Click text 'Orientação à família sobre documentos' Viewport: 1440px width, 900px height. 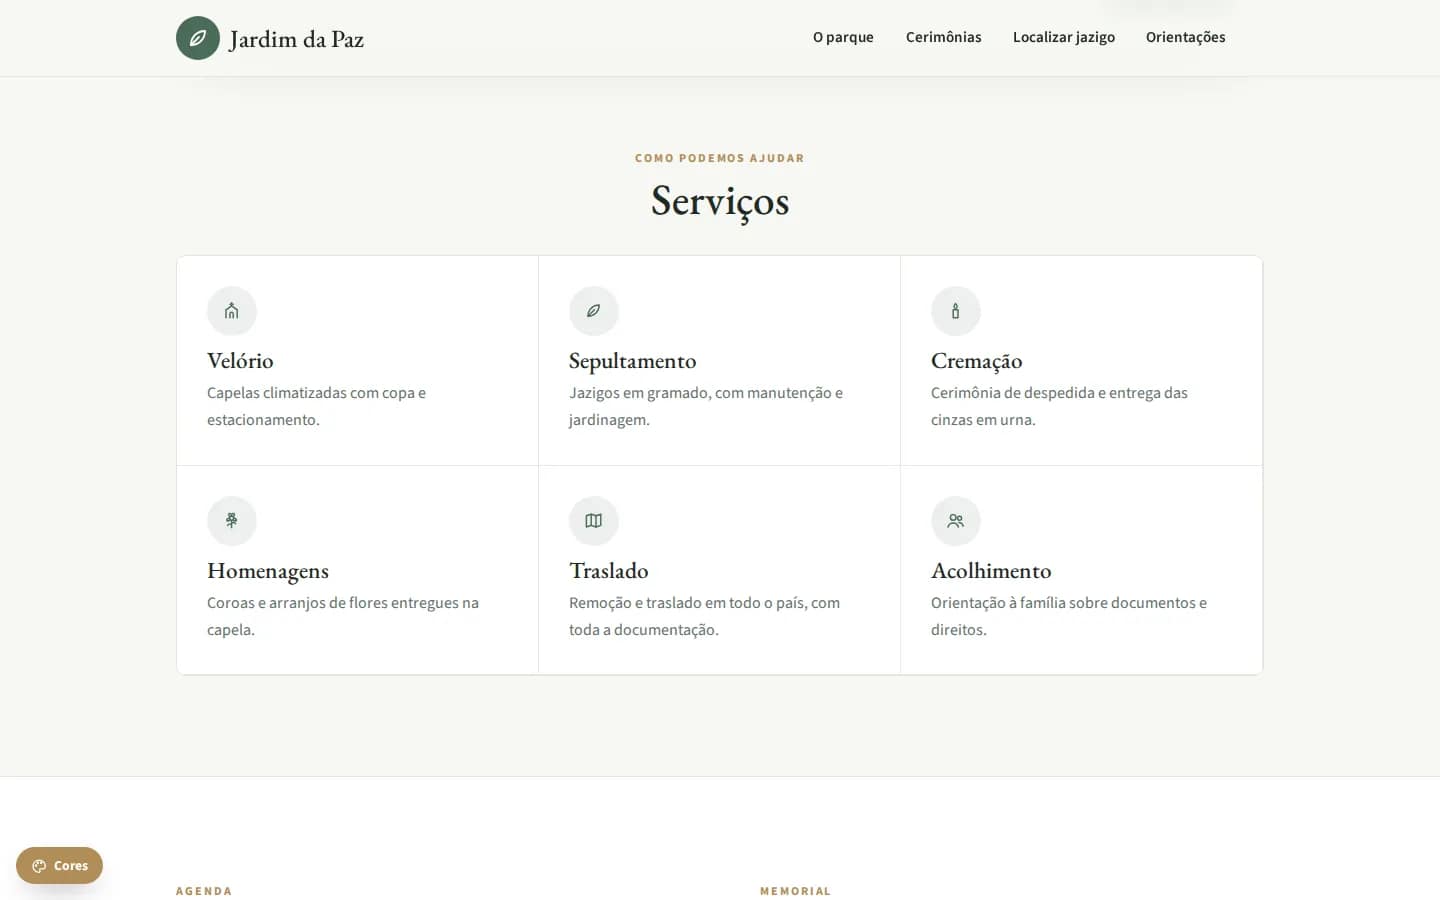[1063, 603]
